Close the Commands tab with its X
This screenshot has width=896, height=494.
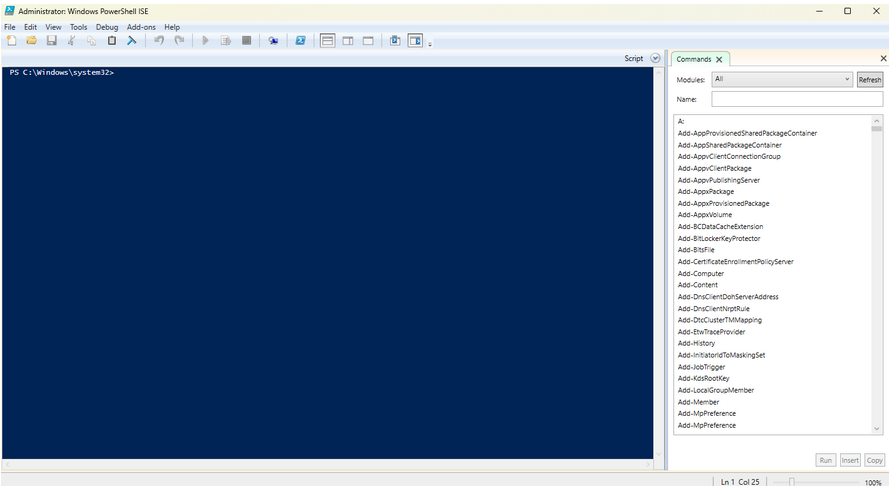click(719, 59)
